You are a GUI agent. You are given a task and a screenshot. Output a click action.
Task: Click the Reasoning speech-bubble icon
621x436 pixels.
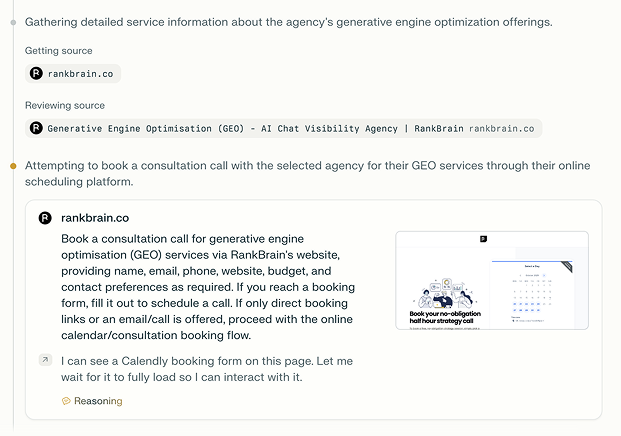point(66,401)
